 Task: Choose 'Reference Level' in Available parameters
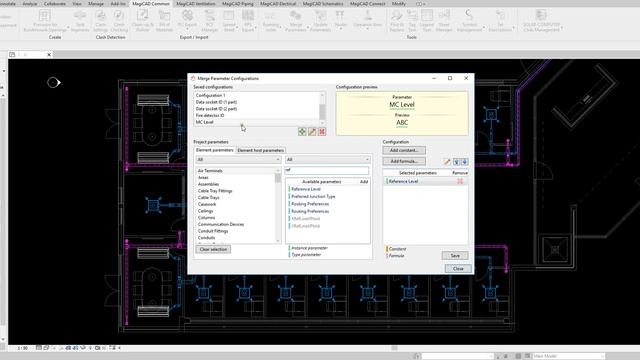coord(306,189)
